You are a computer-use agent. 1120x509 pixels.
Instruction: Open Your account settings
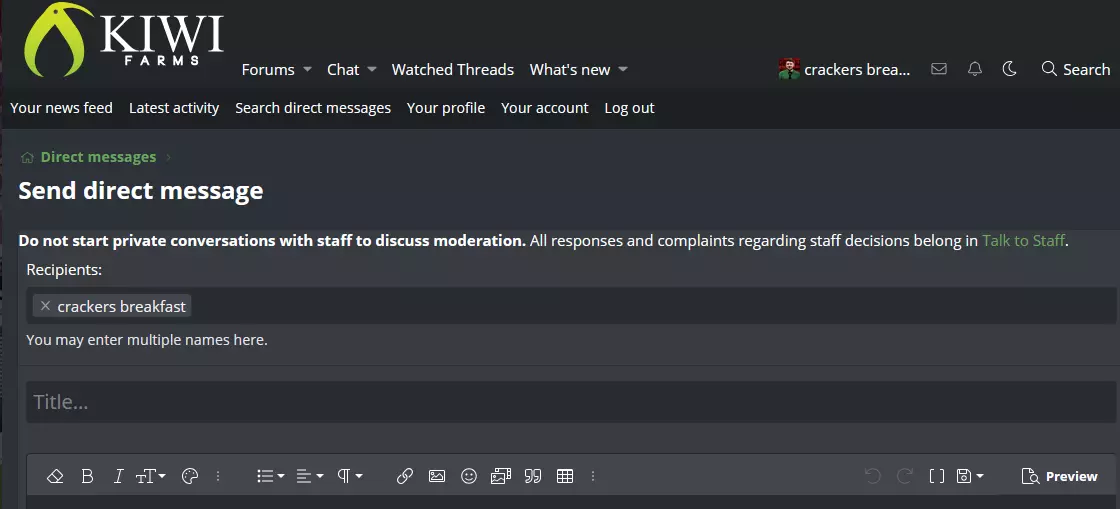coord(545,108)
